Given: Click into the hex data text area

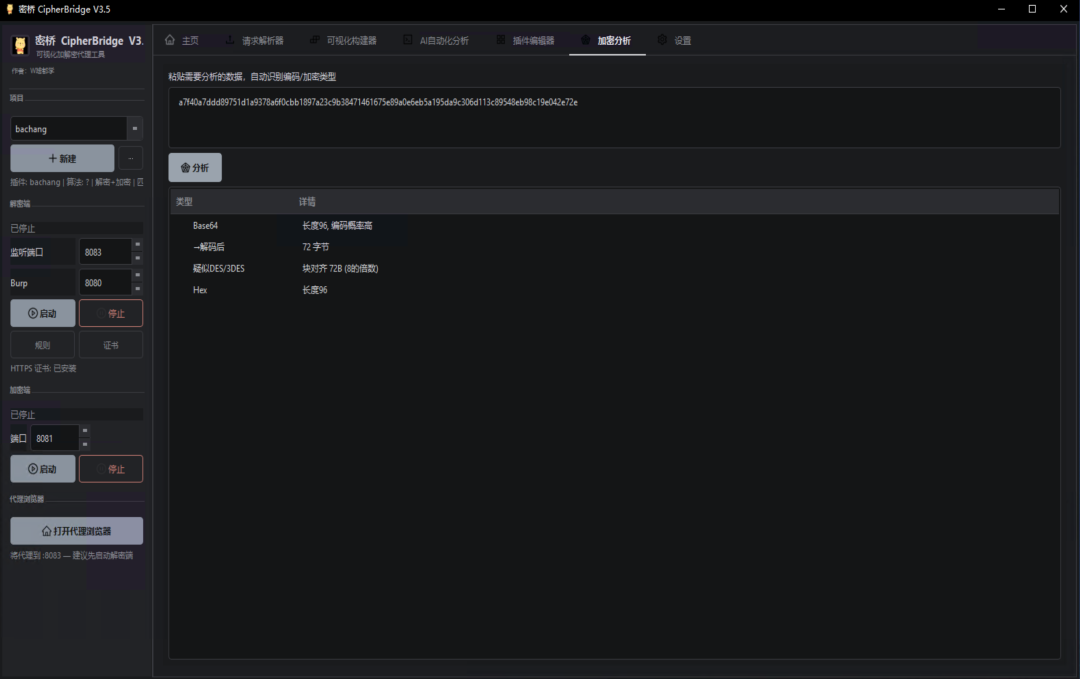Looking at the screenshot, I should [x=614, y=117].
